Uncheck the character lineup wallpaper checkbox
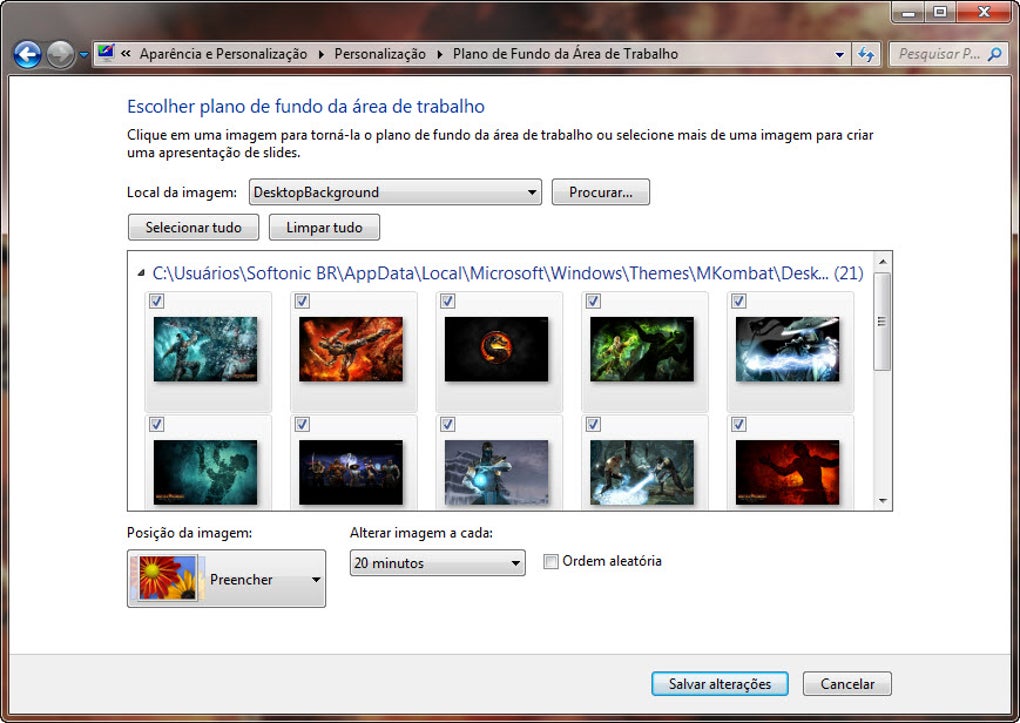This screenshot has width=1020, height=723. [302, 424]
